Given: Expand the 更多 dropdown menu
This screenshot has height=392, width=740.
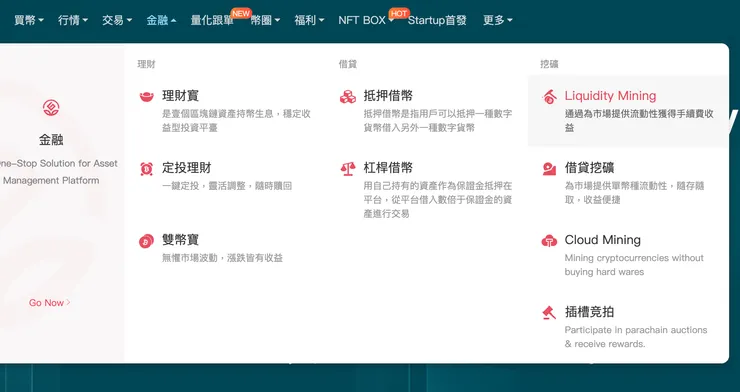Looking at the screenshot, I should 497,20.
